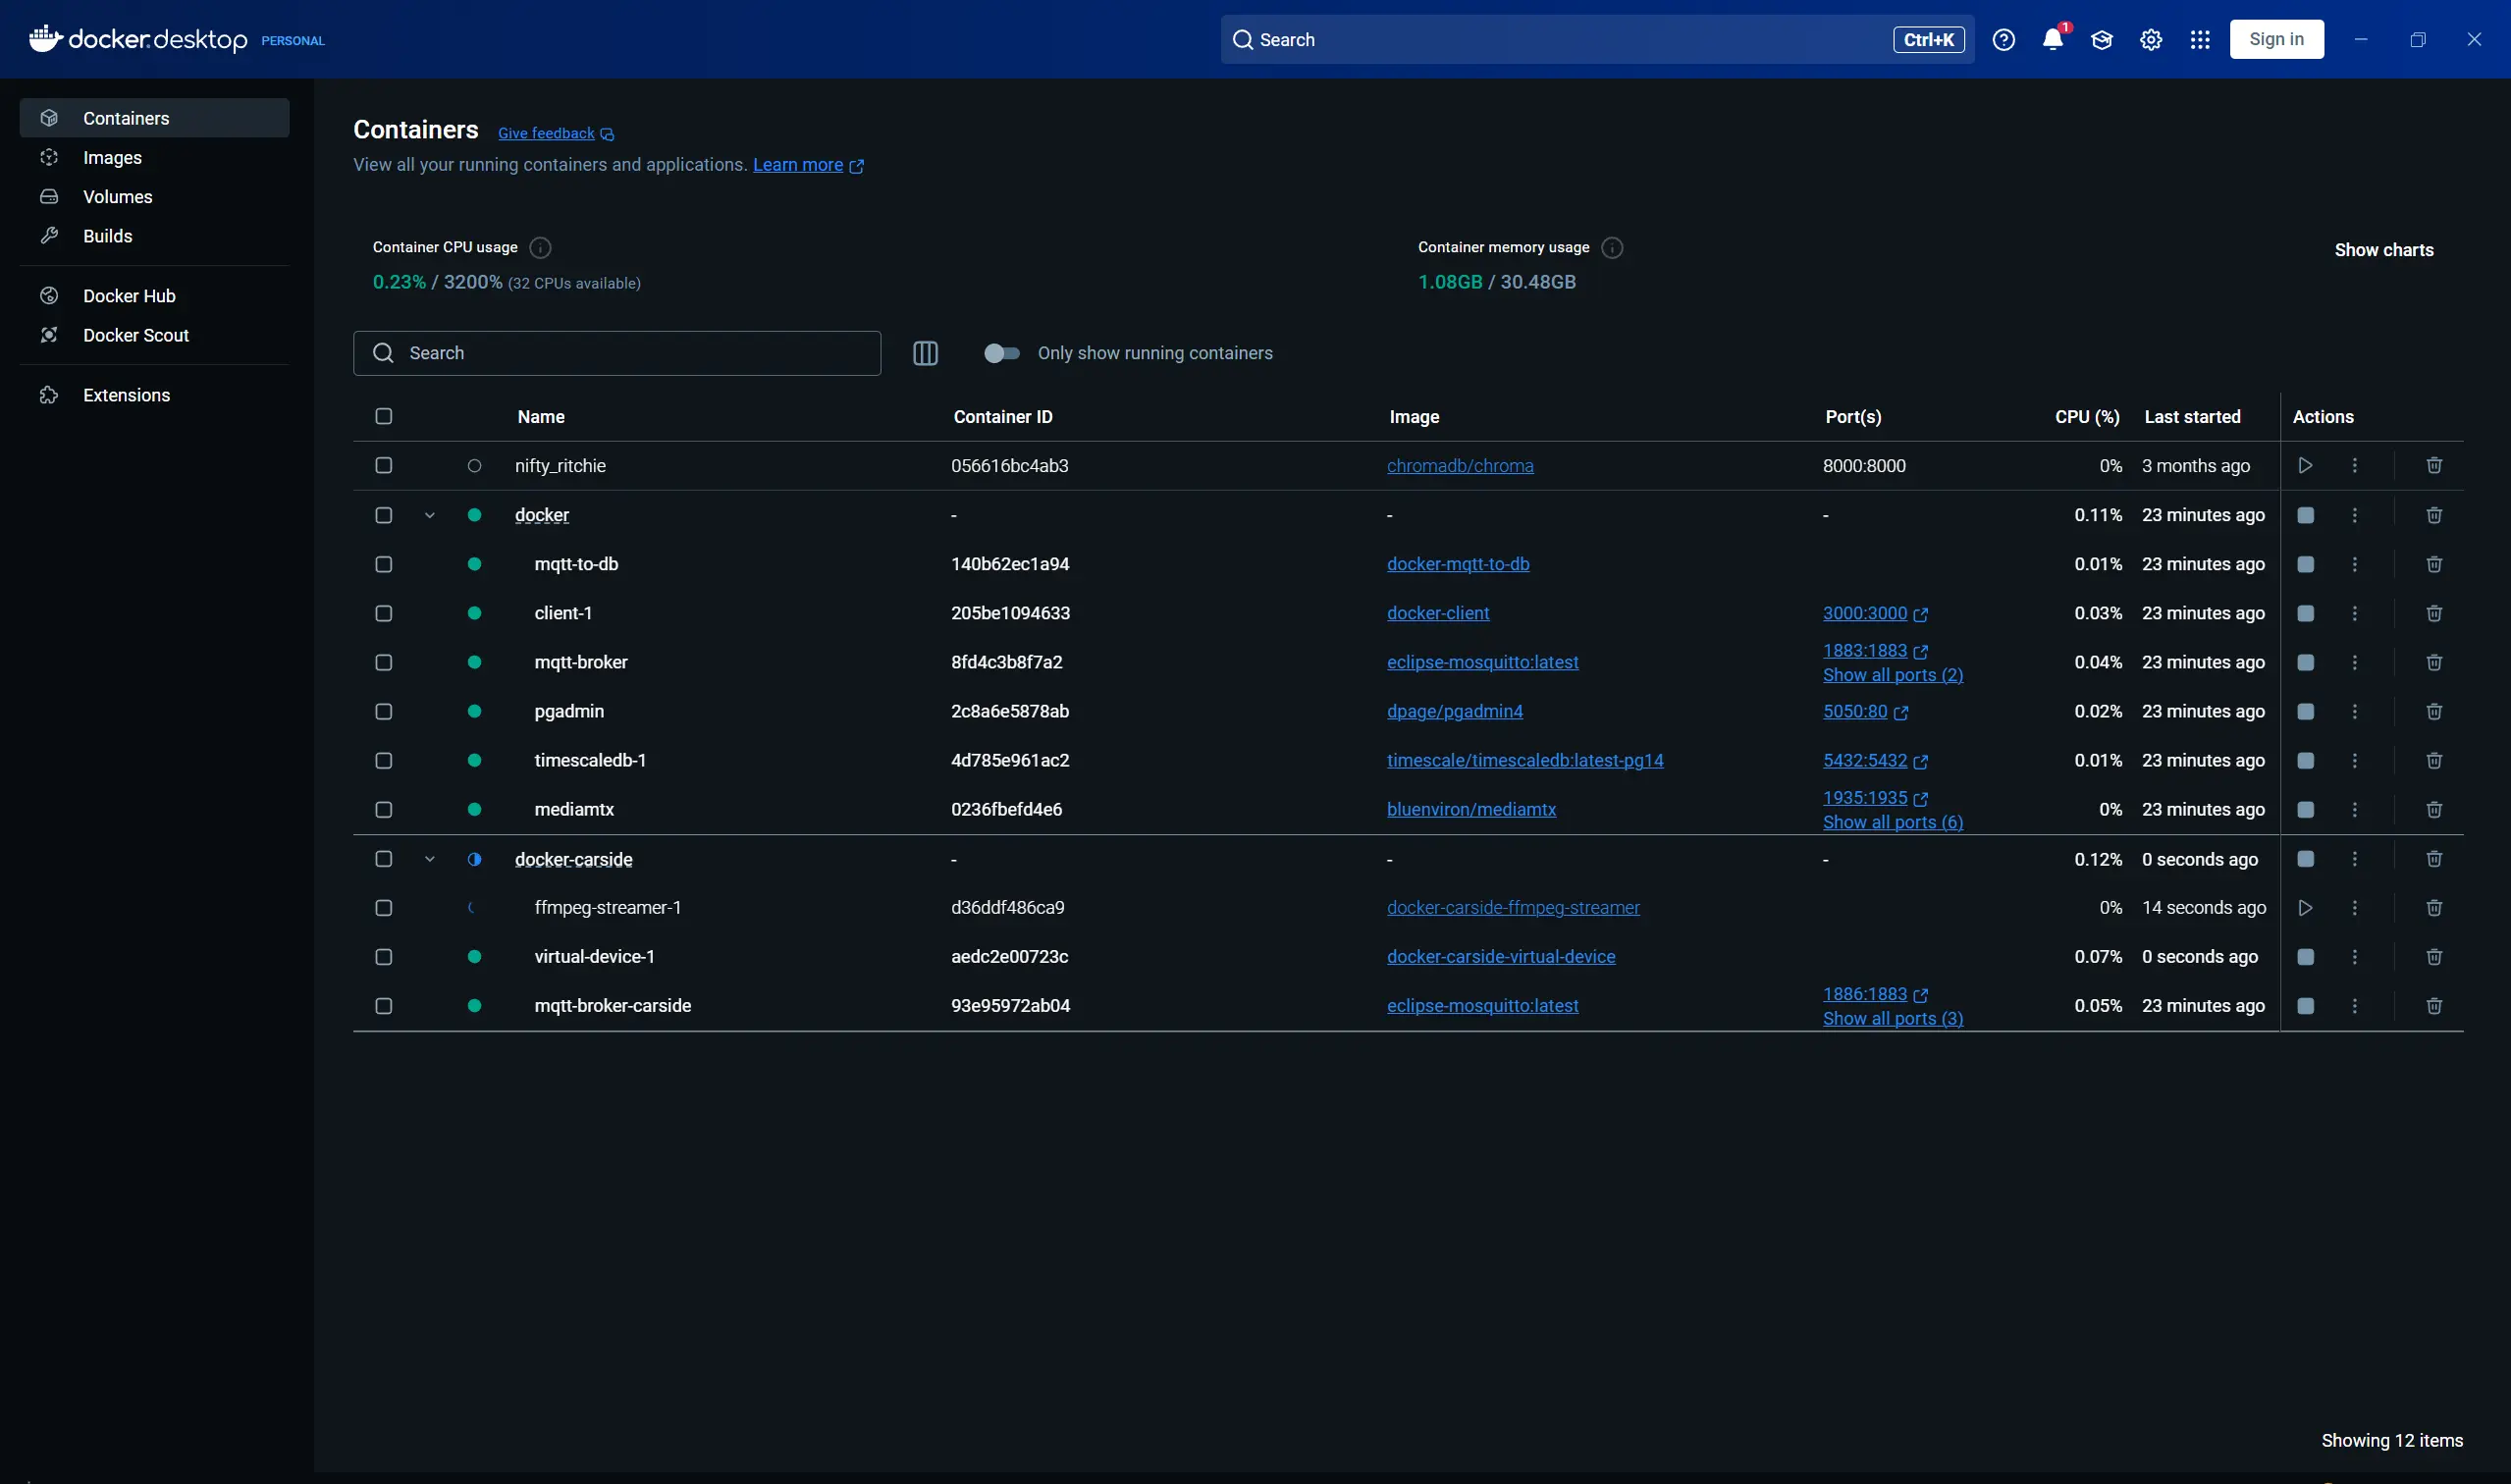Open the Learning center graduation cap icon

pos(2101,40)
